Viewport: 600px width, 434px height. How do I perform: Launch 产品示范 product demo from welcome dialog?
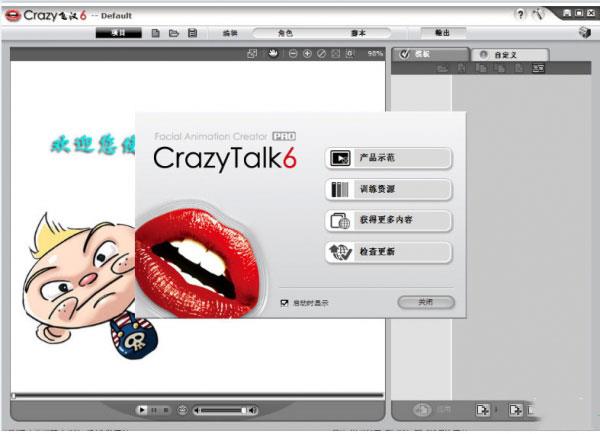(x=388, y=158)
